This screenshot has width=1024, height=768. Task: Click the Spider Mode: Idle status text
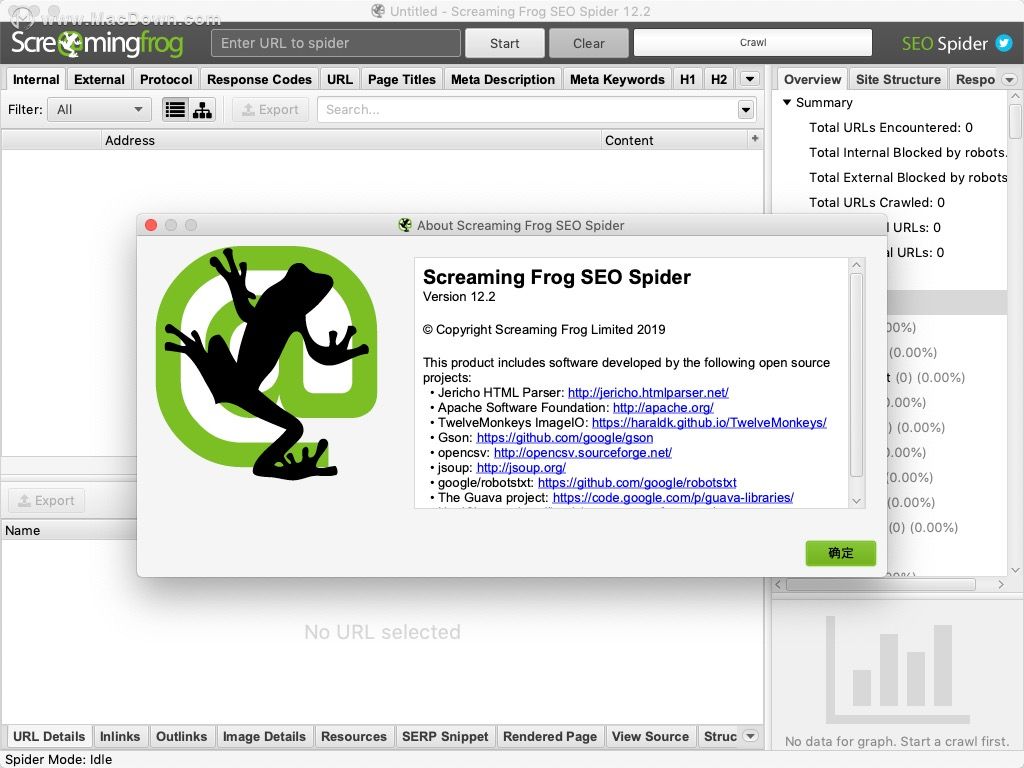click(59, 760)
